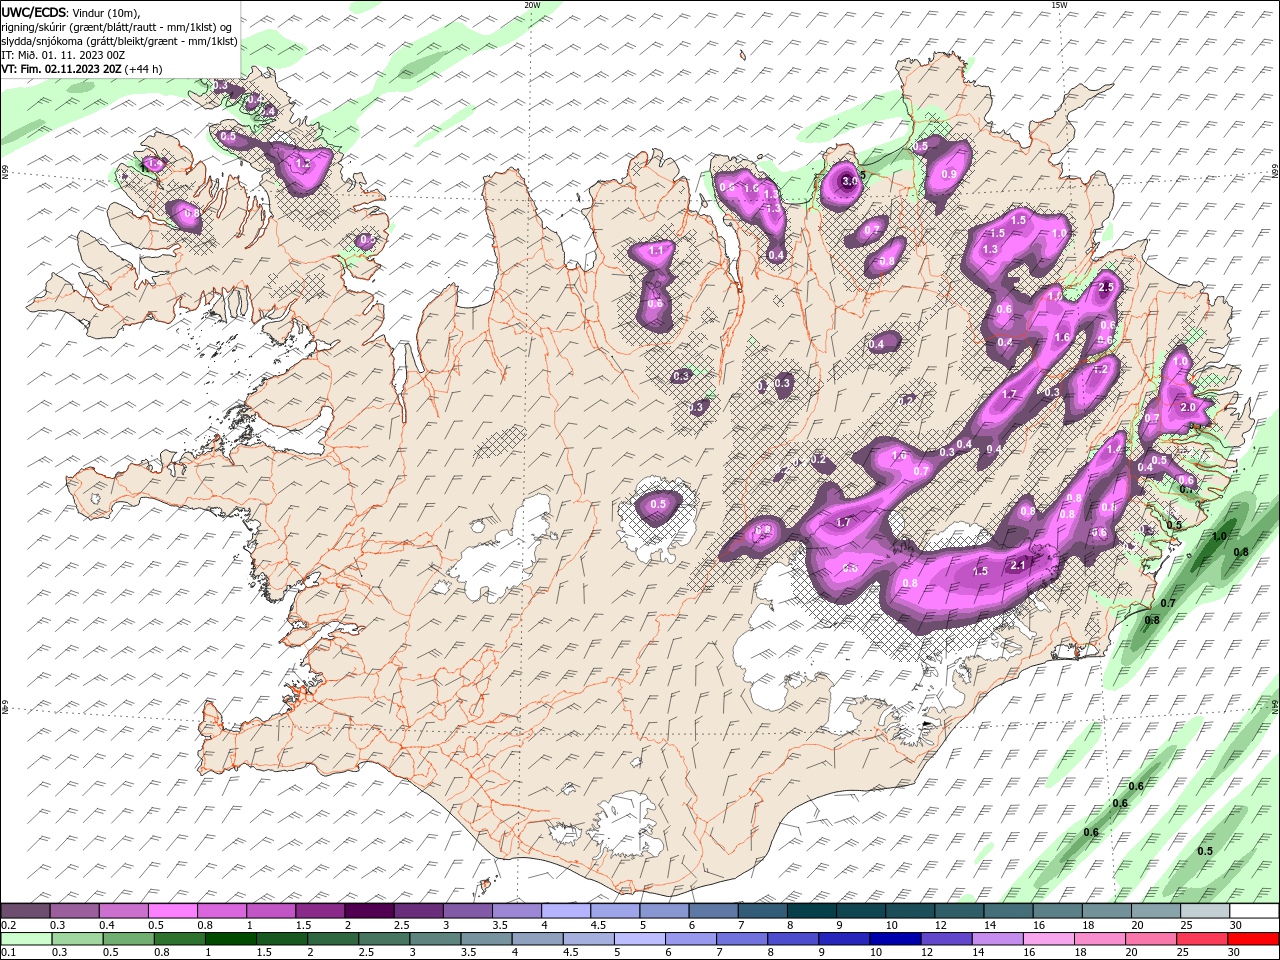Select the darkest green swatch between 1 and 1.5

(229, 939)
